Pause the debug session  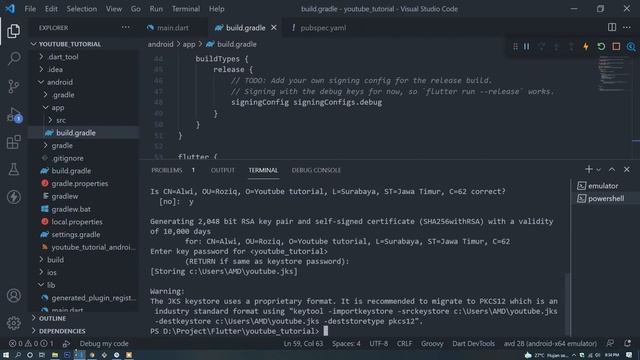coord(527,47)
